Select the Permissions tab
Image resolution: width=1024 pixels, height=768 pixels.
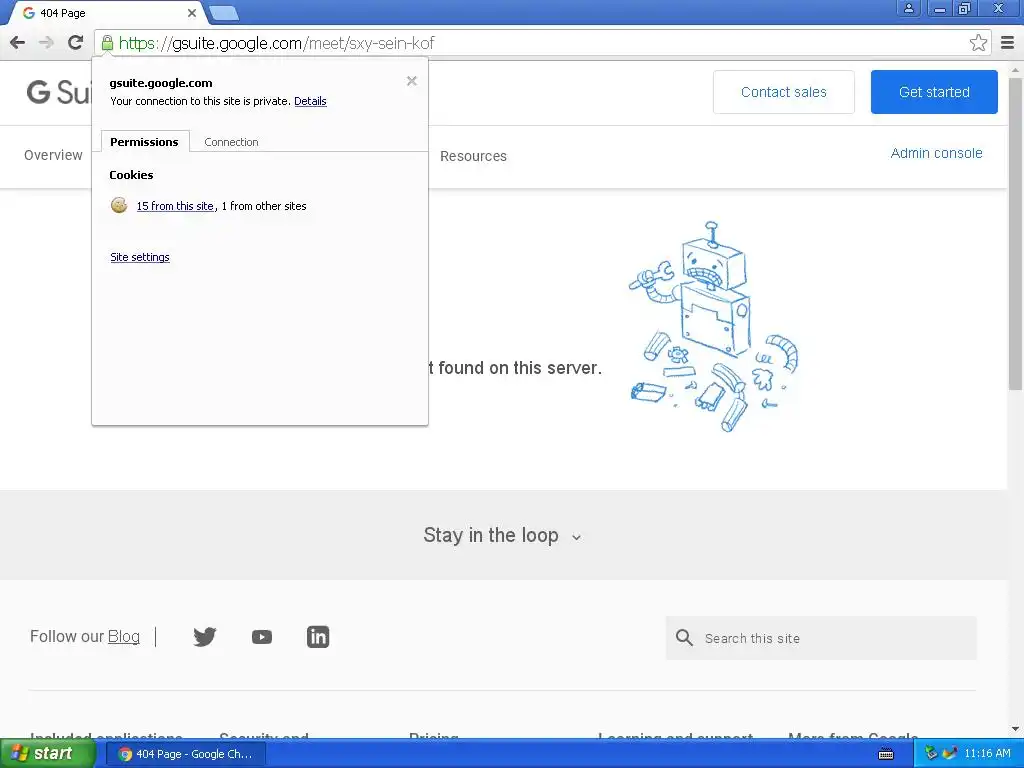pos(144,142)
